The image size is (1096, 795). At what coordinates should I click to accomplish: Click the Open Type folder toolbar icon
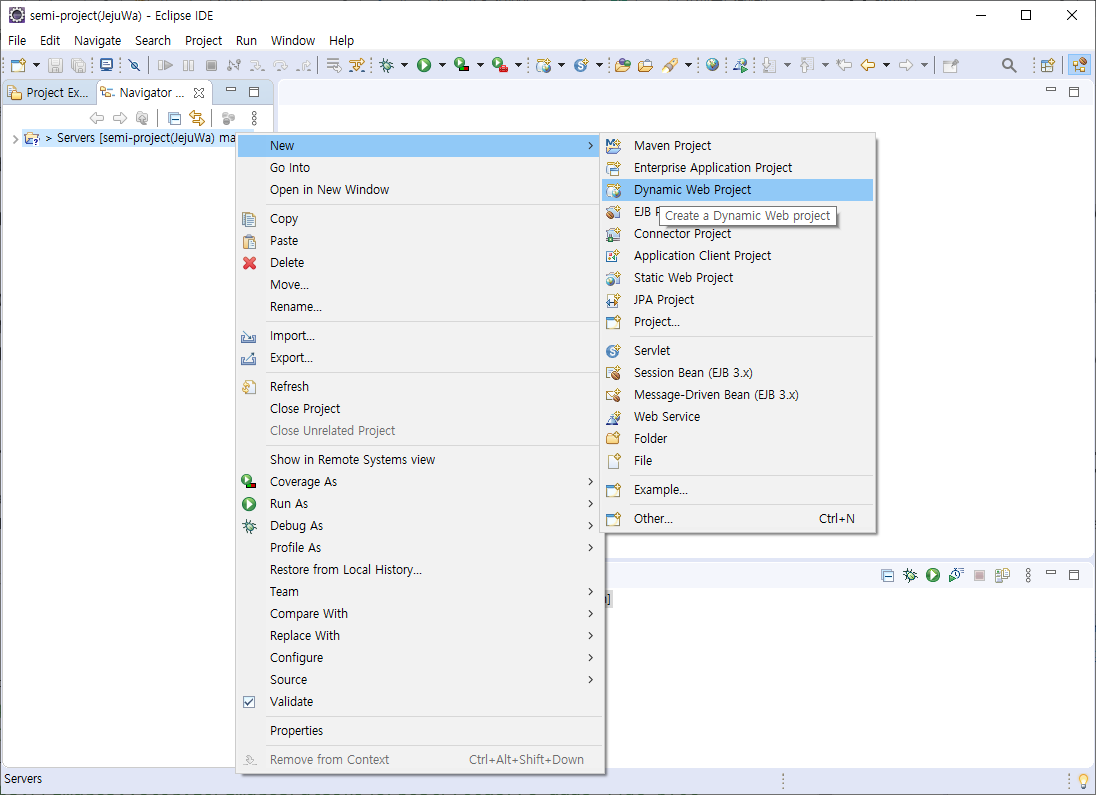tap(622, 65)
